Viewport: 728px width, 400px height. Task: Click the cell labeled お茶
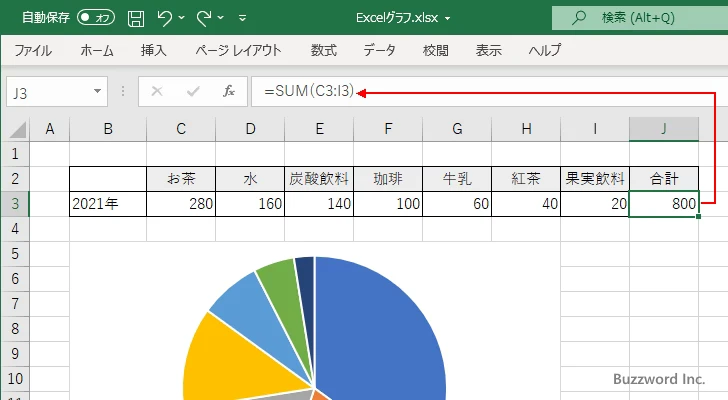[181, 179]
